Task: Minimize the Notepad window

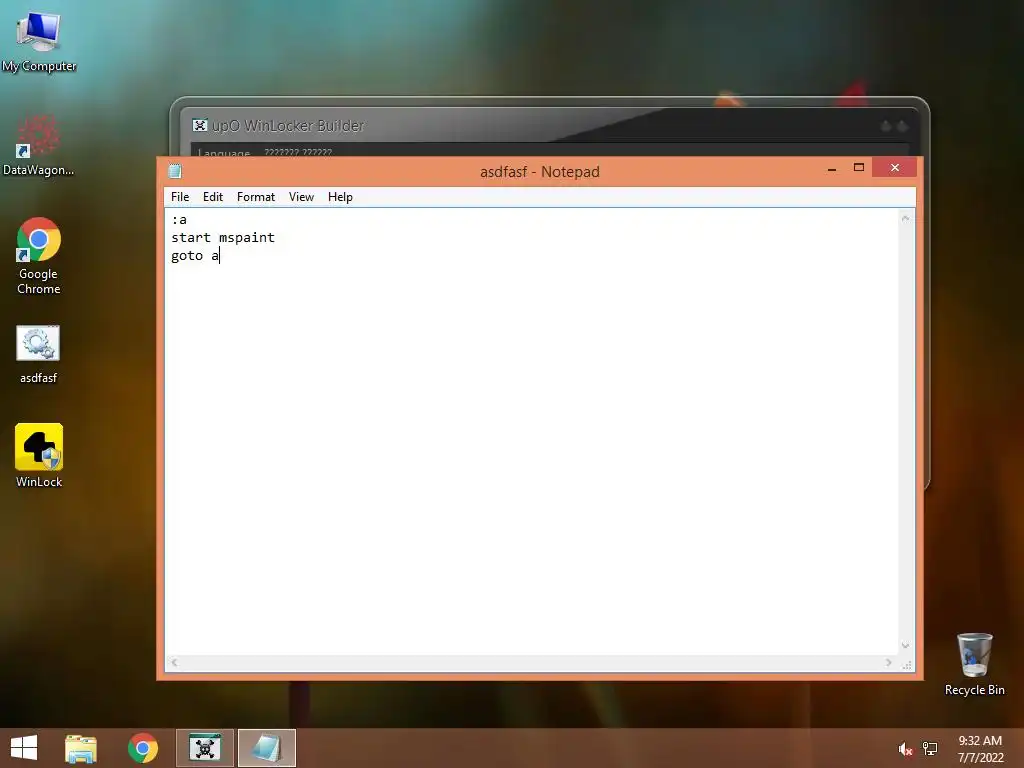Action: [x=831, y=168]
